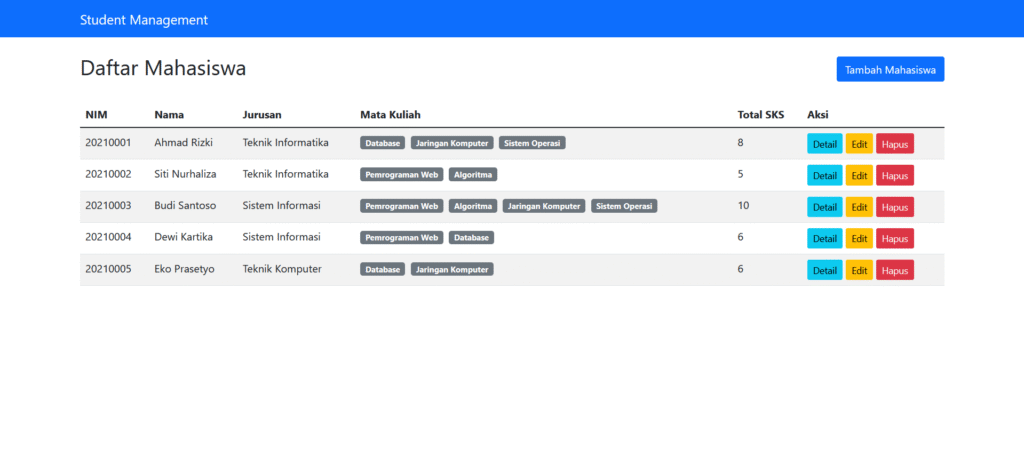Open Detail for Ahmad Rizki

(x=825, y=144)
